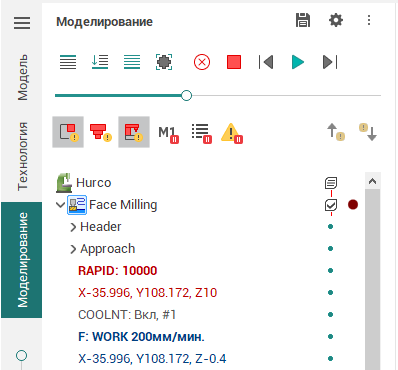The image size is (398, 370).
Task: Switch to the Технология tab
Action: pyautogui.click(x=22, y=156)
